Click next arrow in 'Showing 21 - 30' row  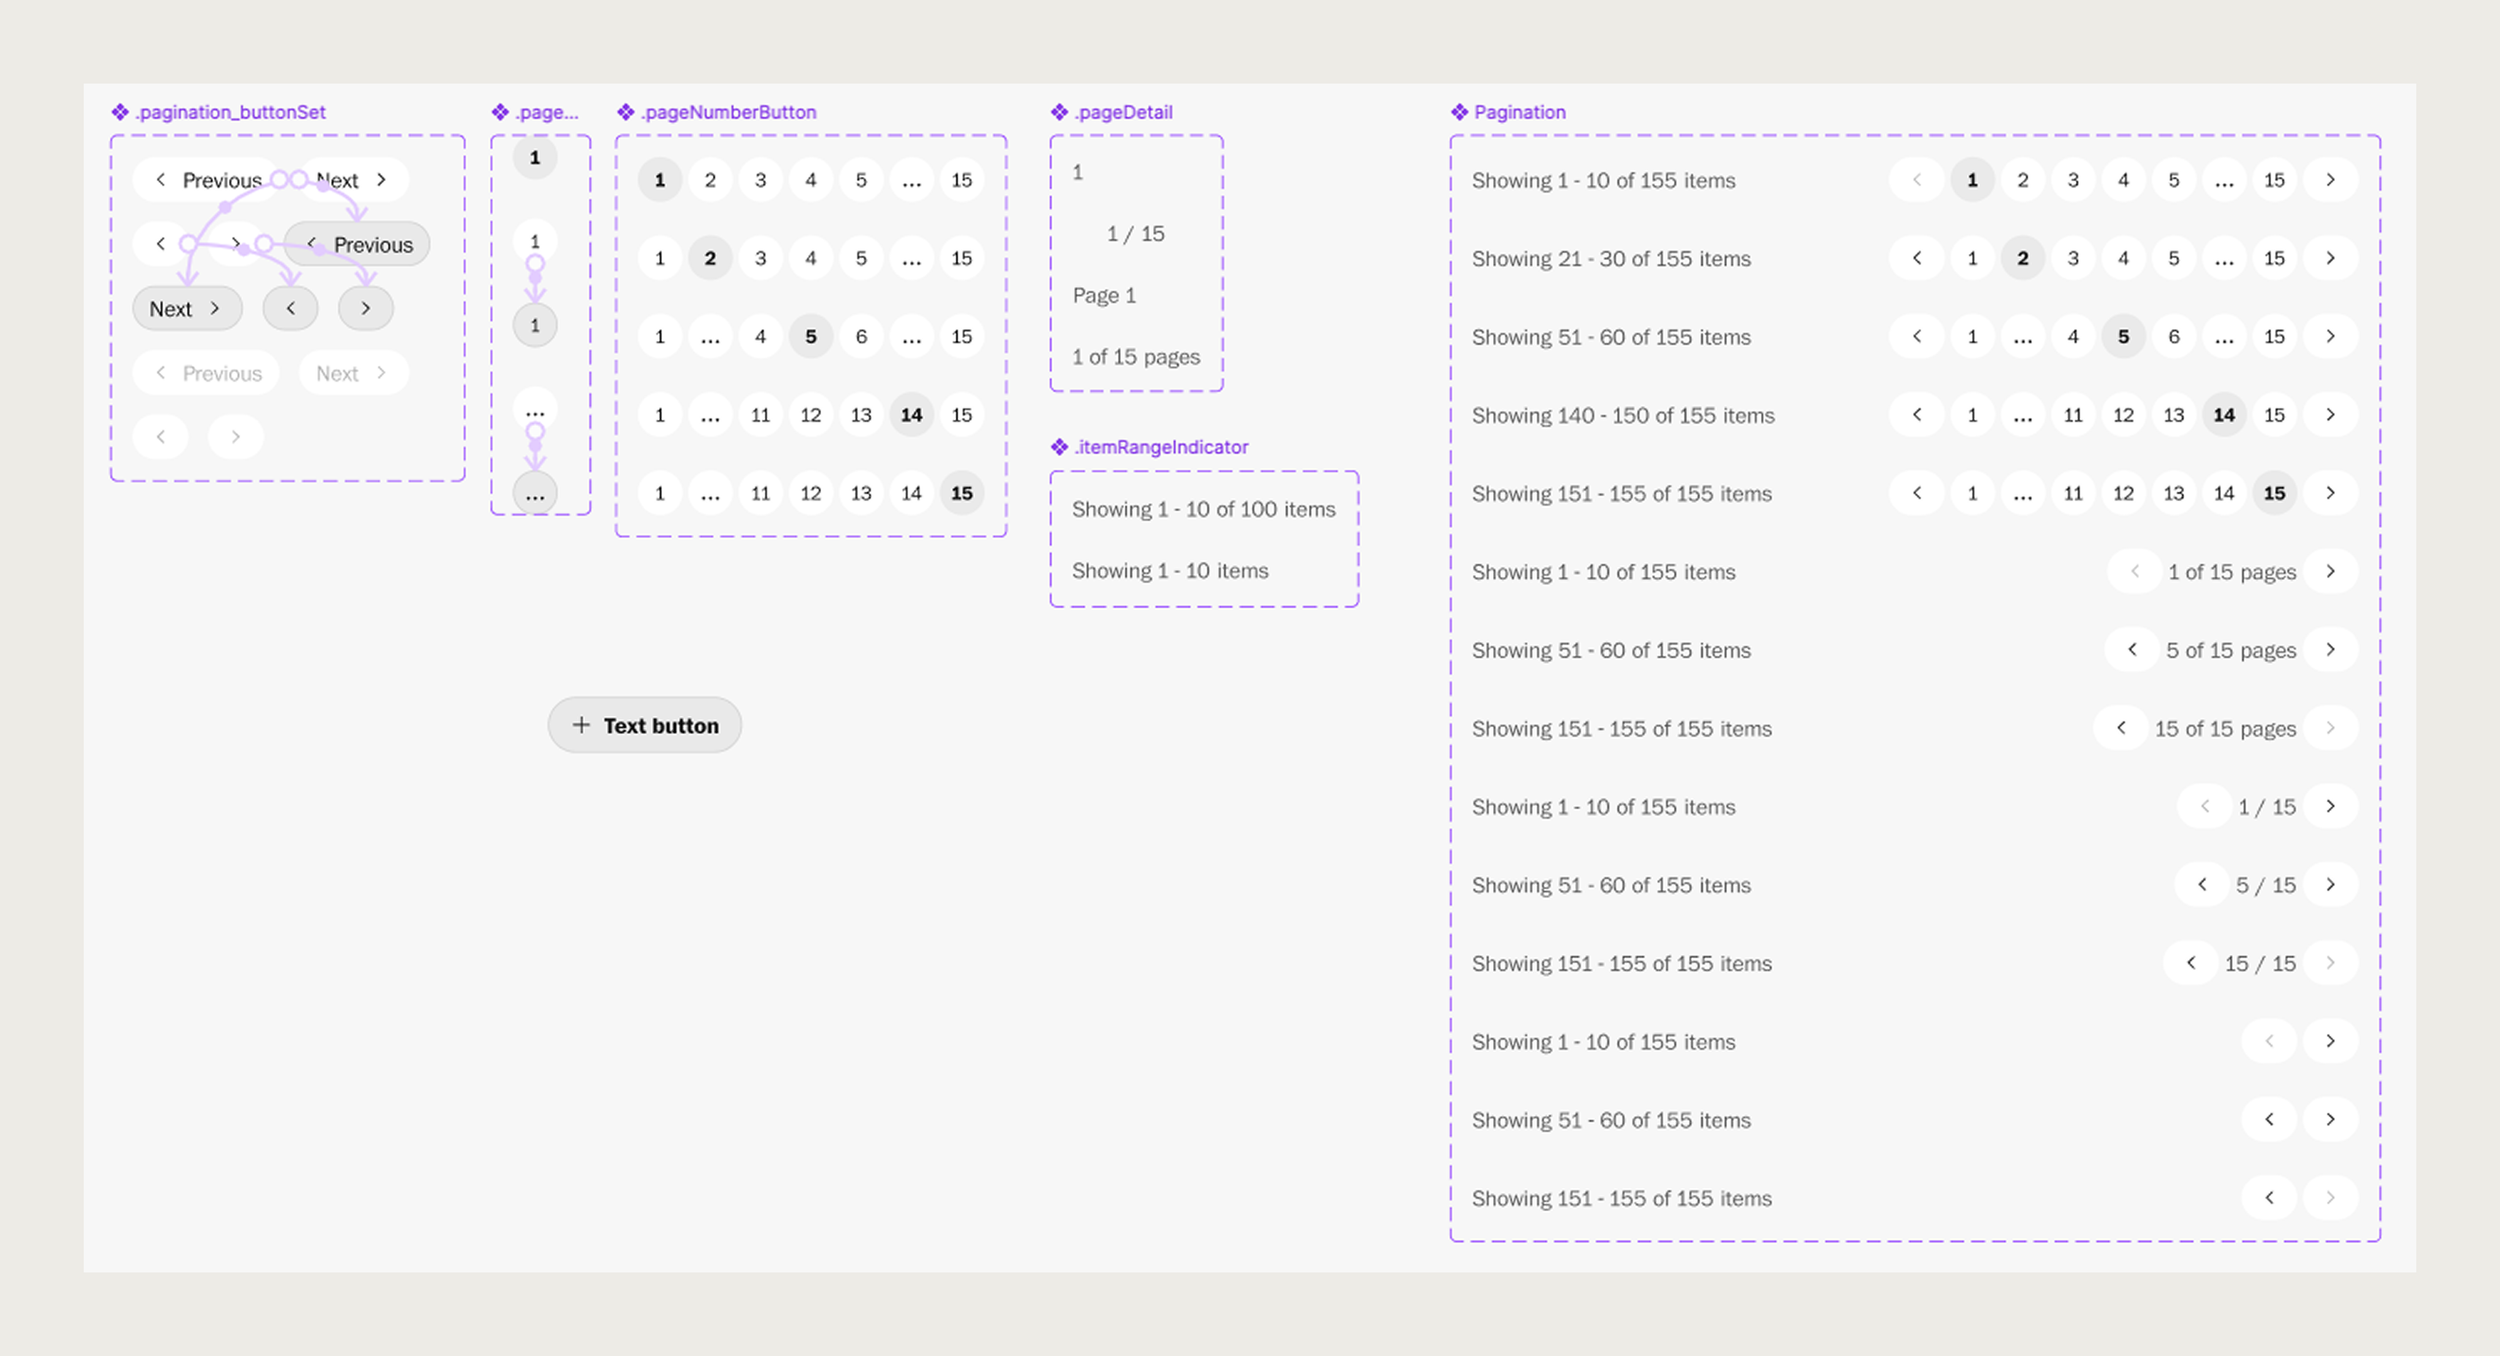click(2330, 258)
